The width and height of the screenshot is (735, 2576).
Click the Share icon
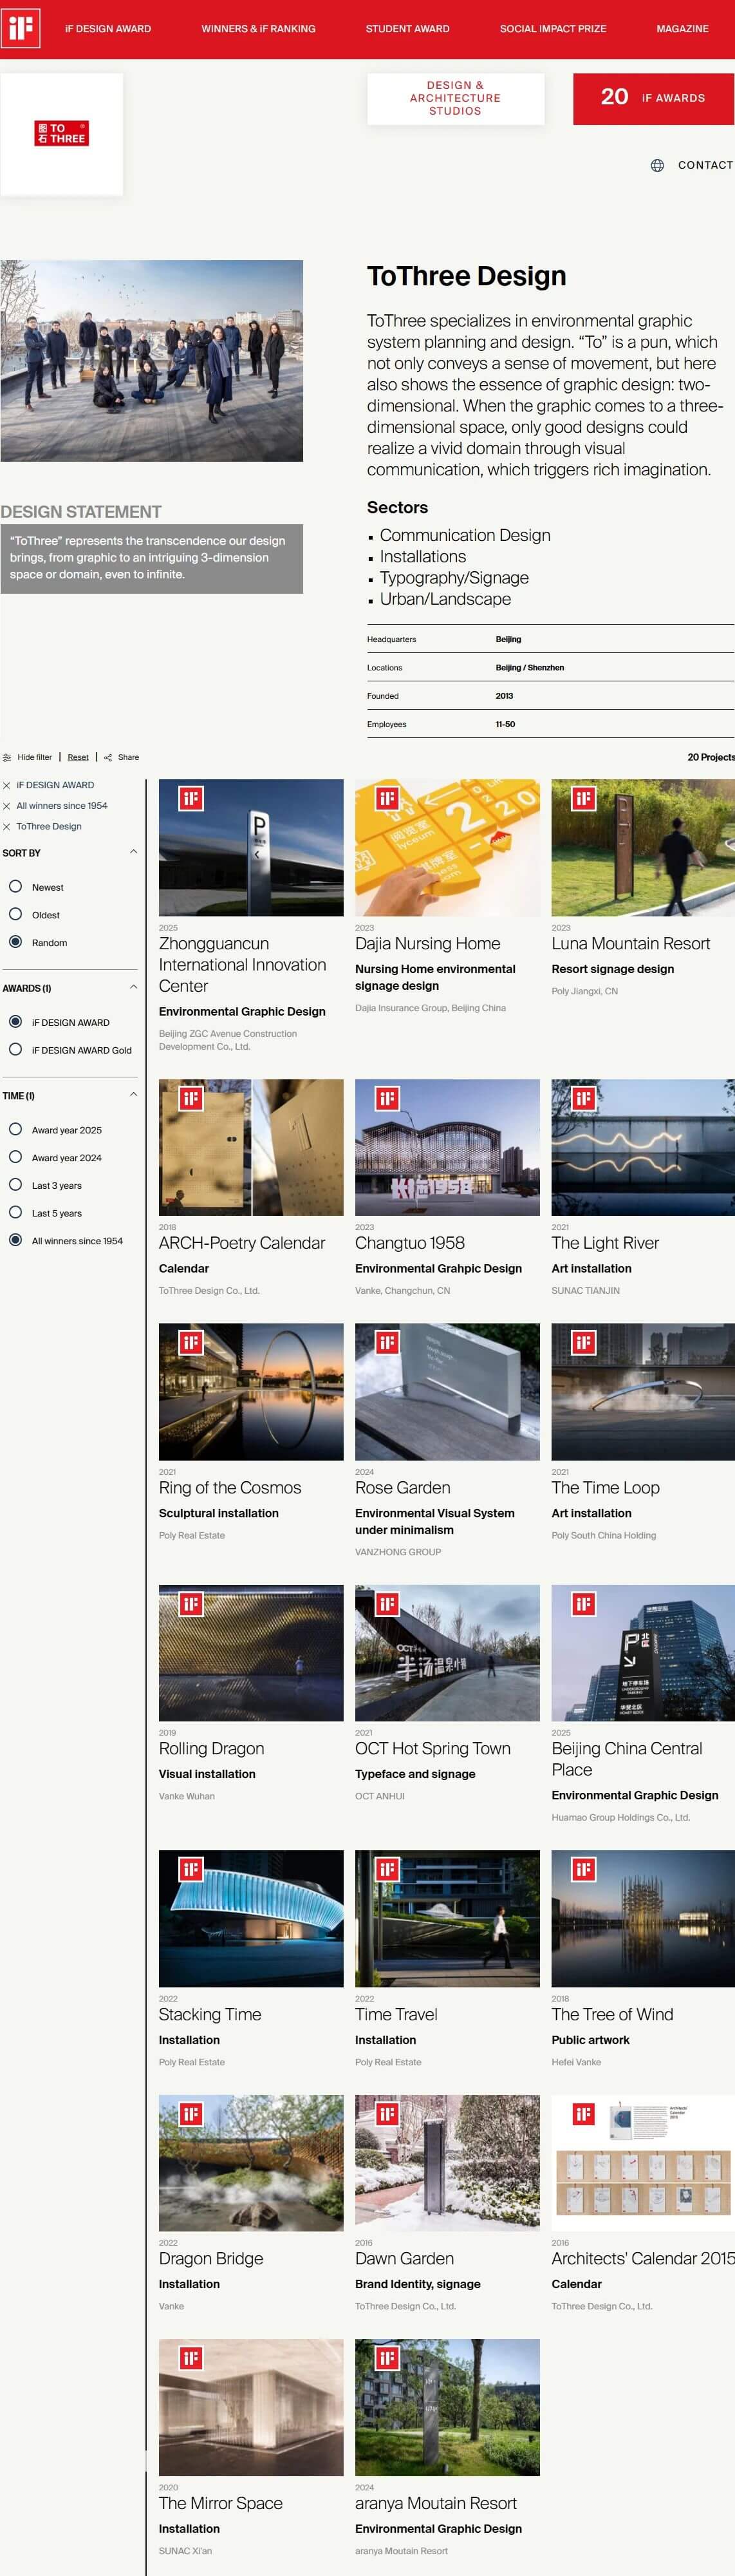click(108, 757)
